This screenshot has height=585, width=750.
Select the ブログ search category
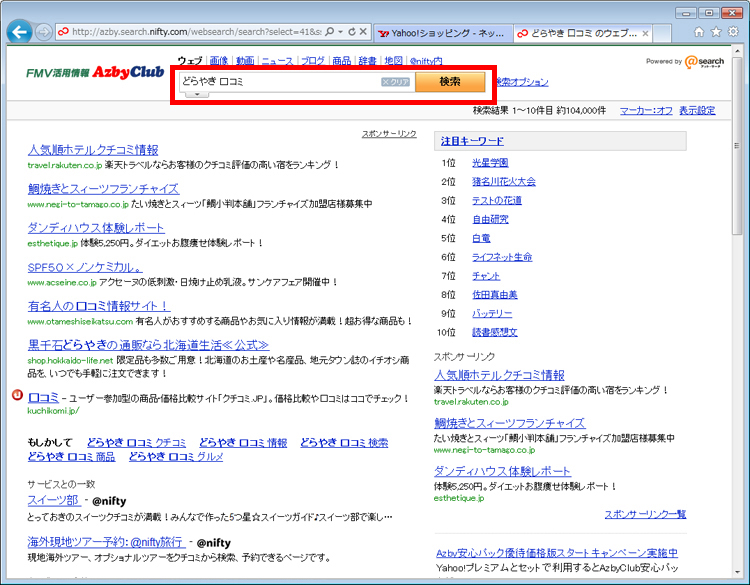313,61
